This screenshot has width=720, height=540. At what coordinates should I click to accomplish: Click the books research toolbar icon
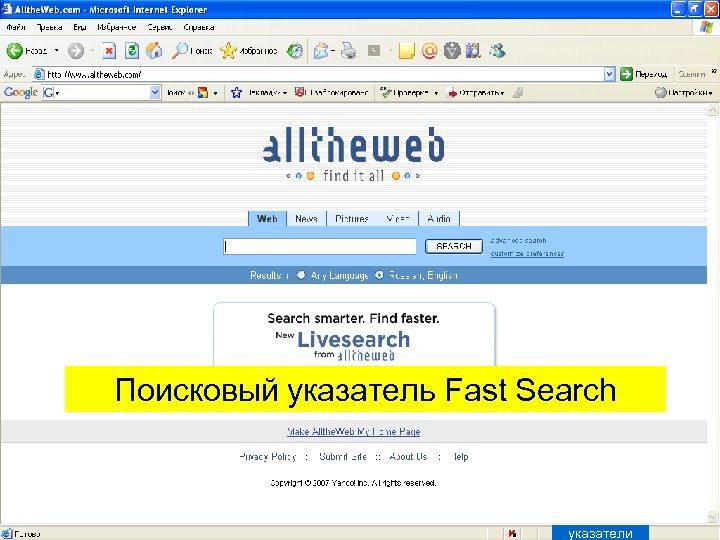coord(473,51)
